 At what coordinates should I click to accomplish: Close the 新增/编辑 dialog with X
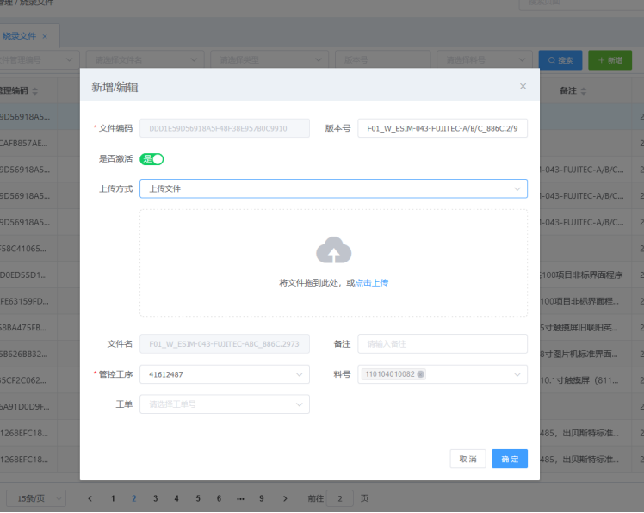522,86
